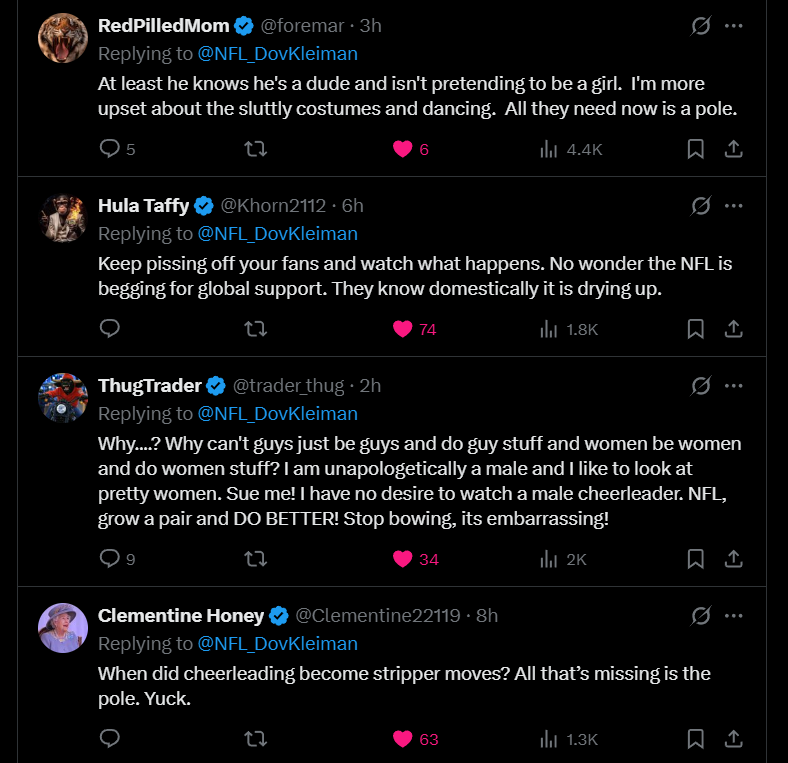Share Clementine Honey's tweet
The width and height of the screenshot is (788, 763).
pyautogui.click(x=733, y=739)
